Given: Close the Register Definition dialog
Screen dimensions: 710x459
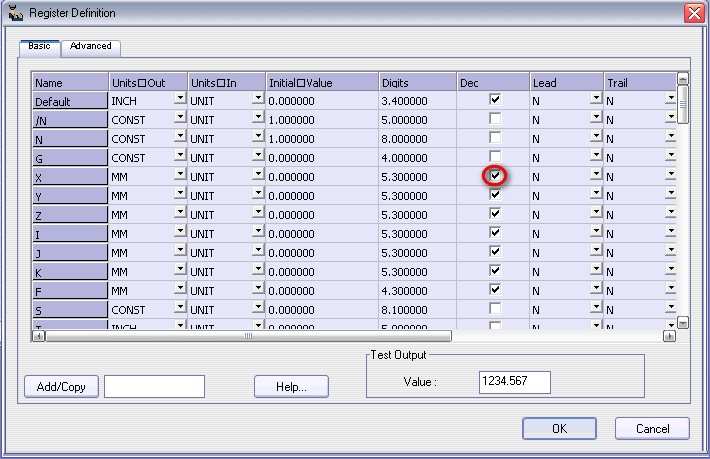Looking at the screenshot, I should tap(694, 13).
